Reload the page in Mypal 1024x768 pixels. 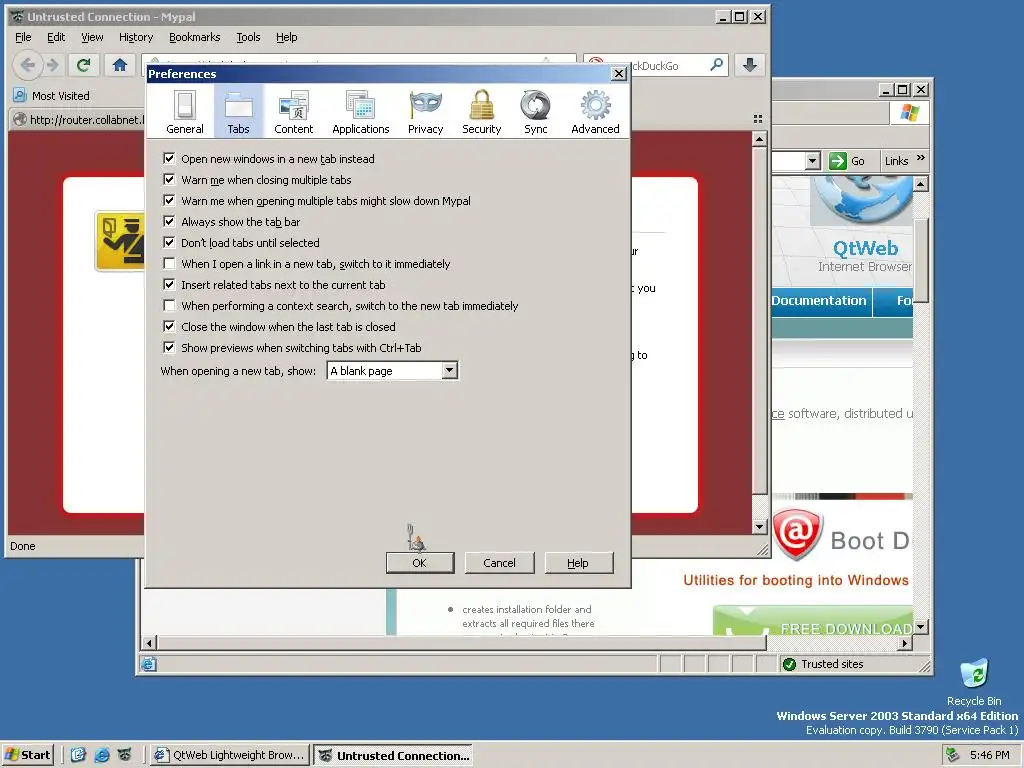[84, 65]
